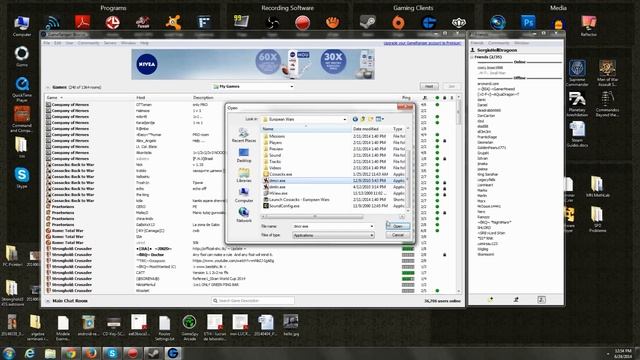Screen dimensions: 640x360
Task: Open the Edit menu in GameRanger
Action: click(58, 43)
